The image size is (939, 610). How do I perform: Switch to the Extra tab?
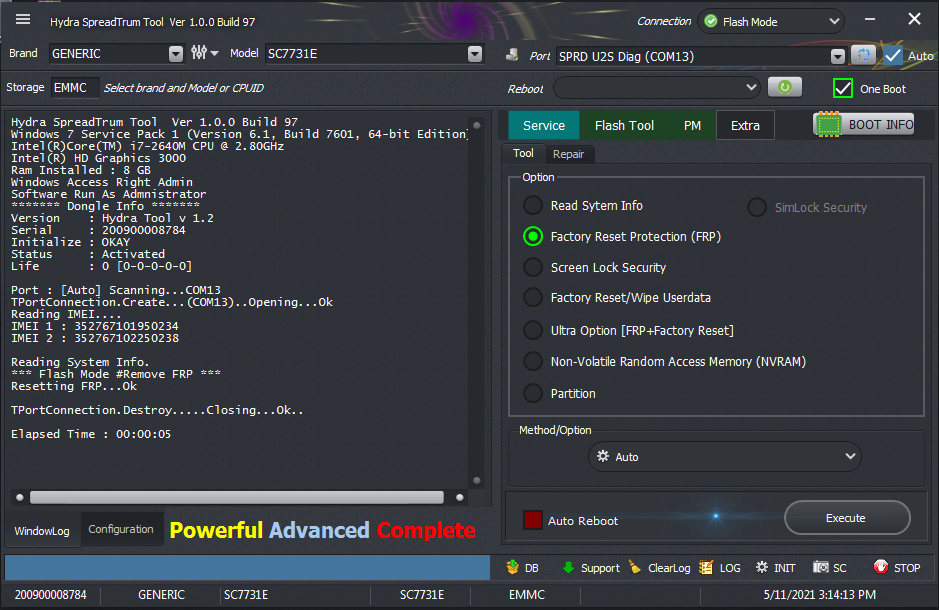(745, 125)
